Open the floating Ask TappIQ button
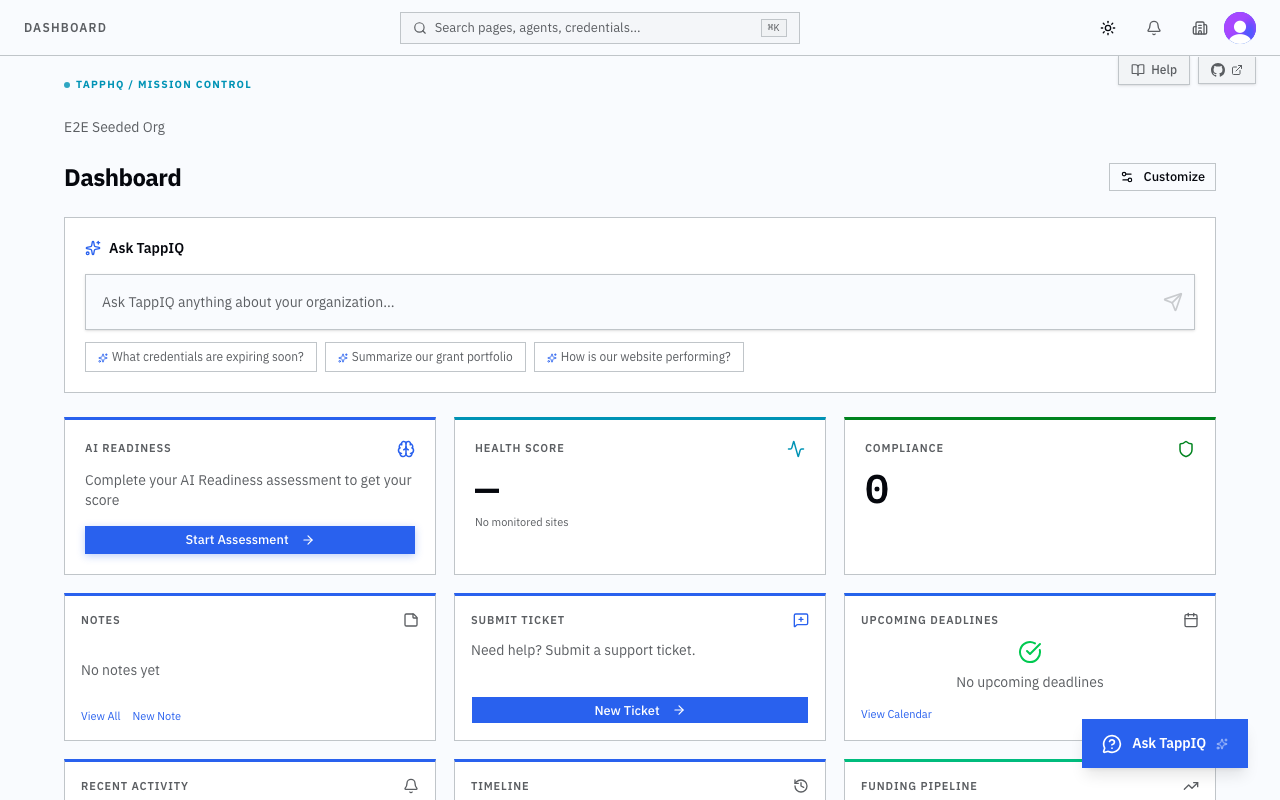Viewport: 1280px width, 800px height. tap(1165, 743)
